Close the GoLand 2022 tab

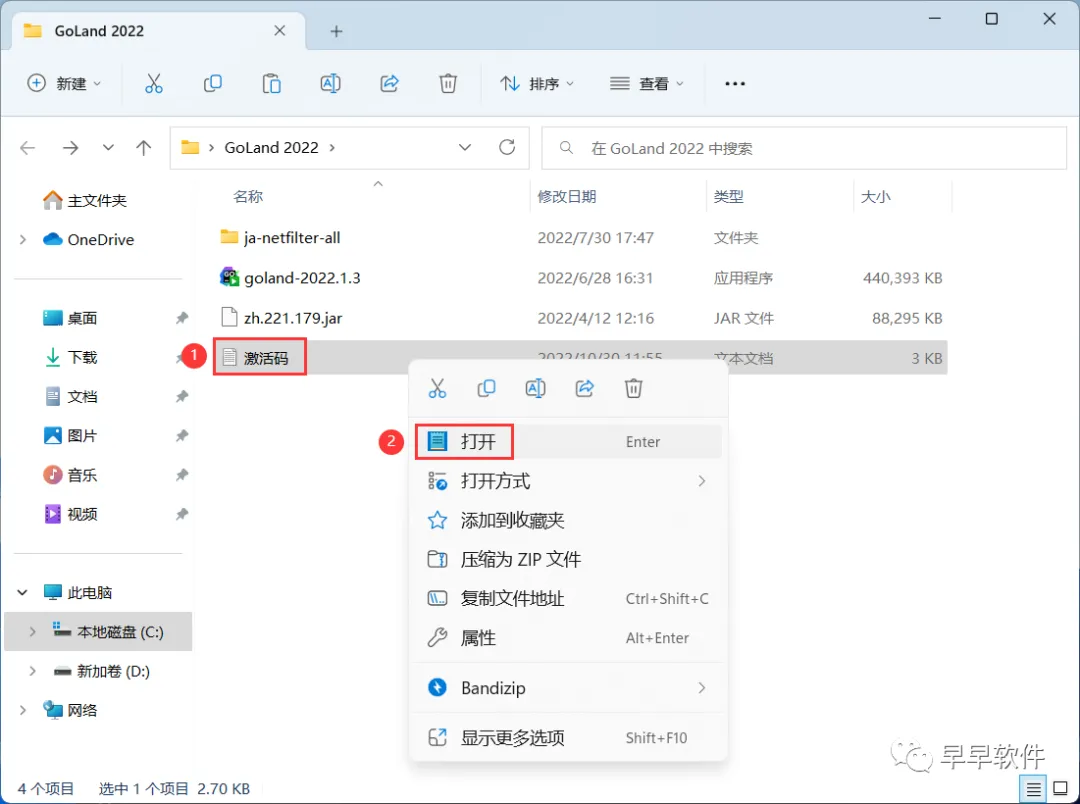tap(280, 30)
